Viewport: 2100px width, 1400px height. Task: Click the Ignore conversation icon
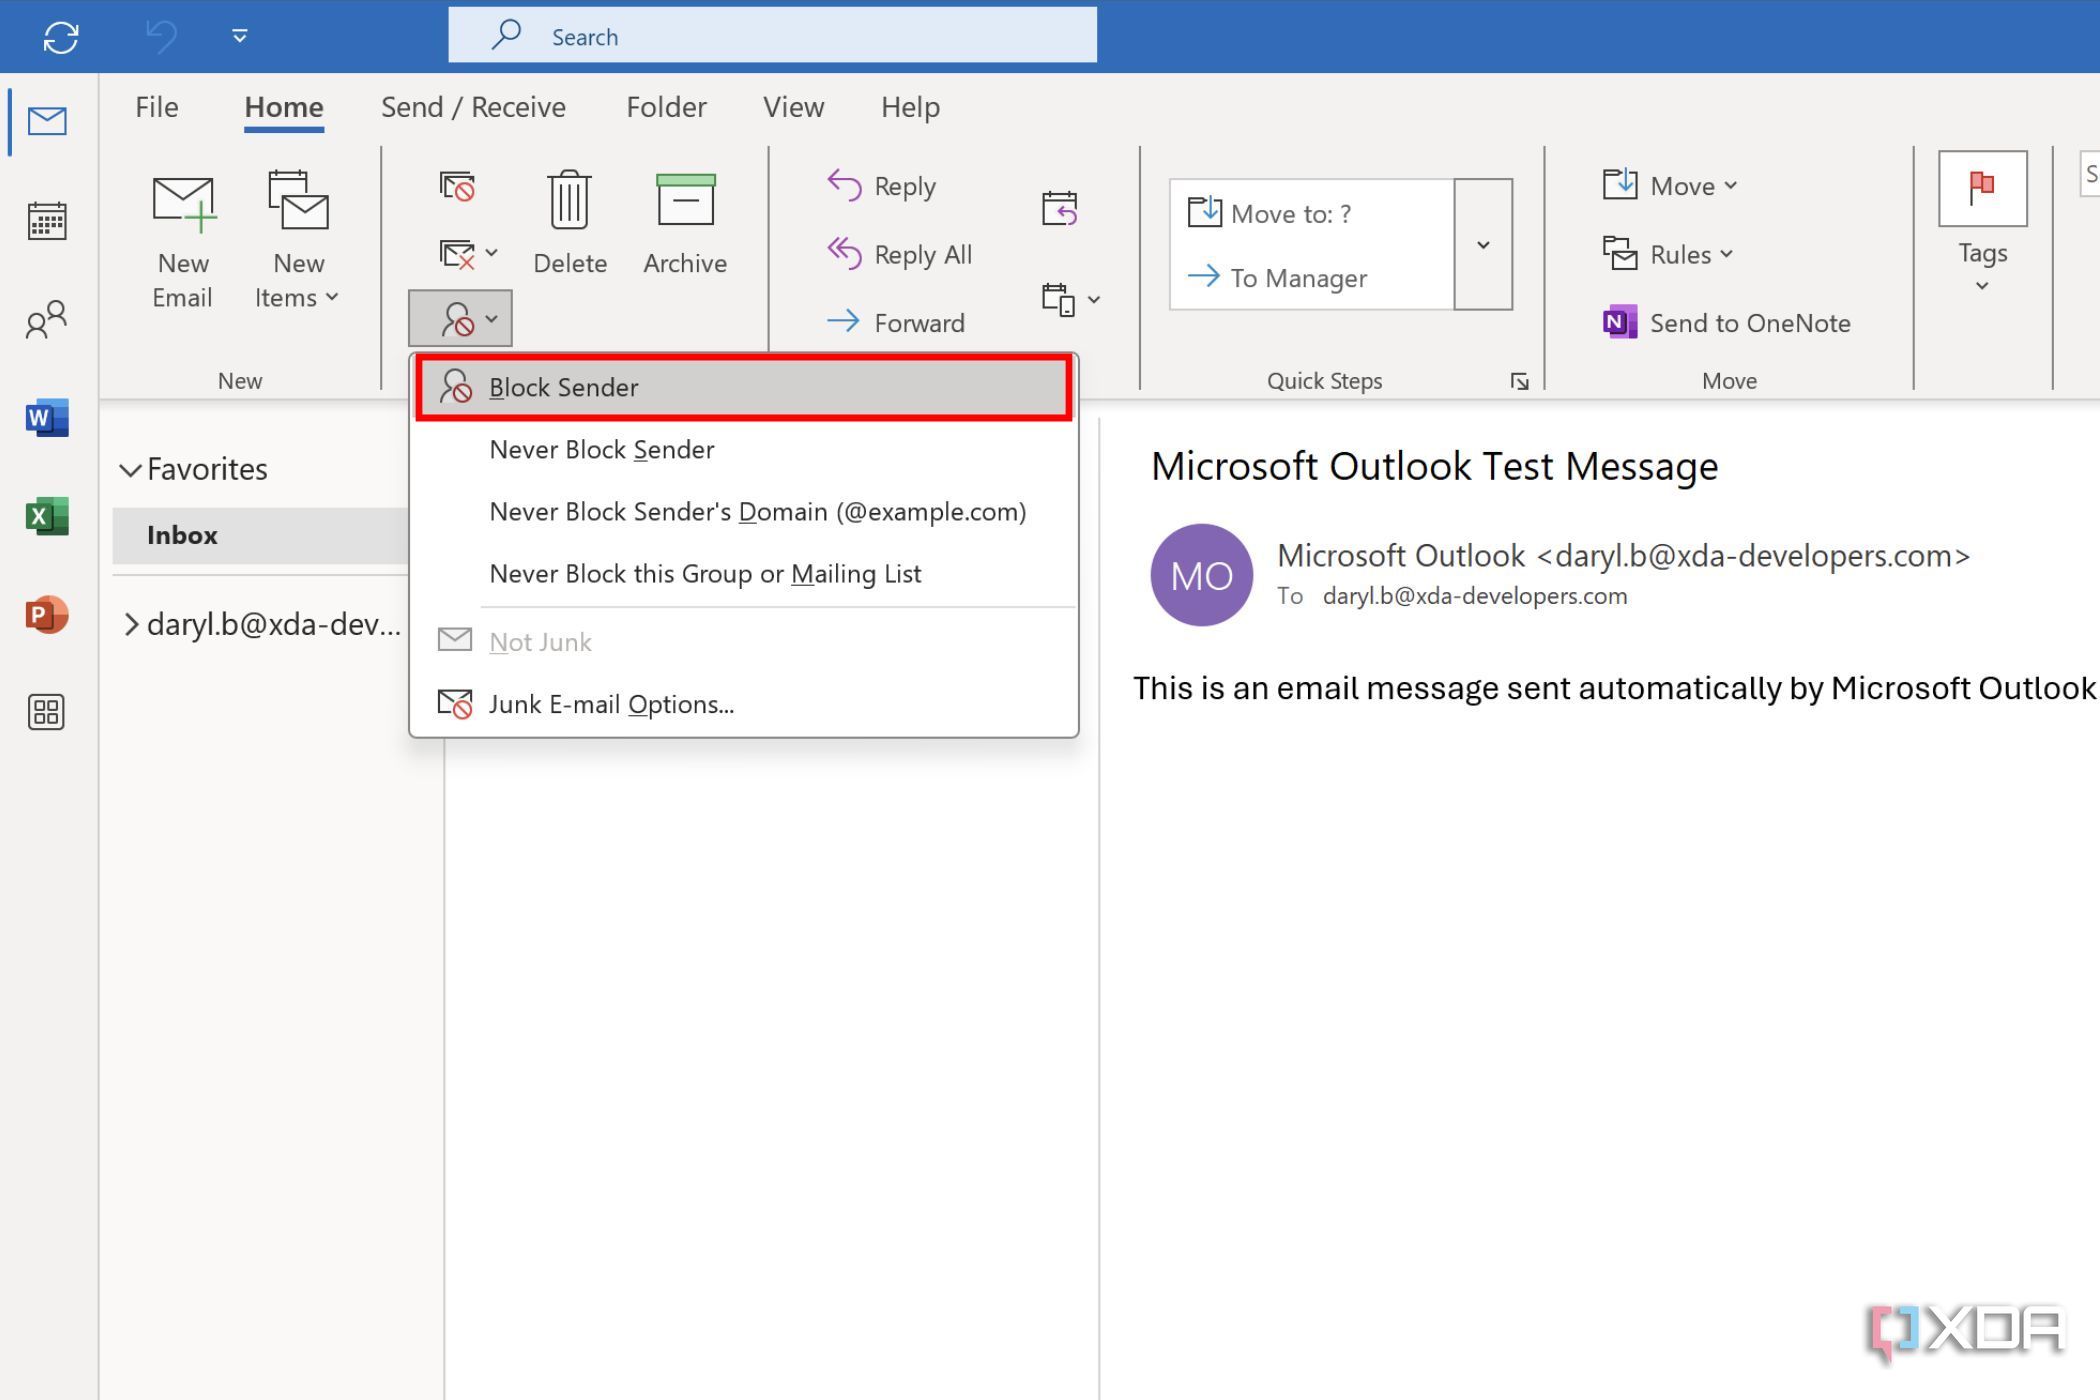[x=458, y=187]
